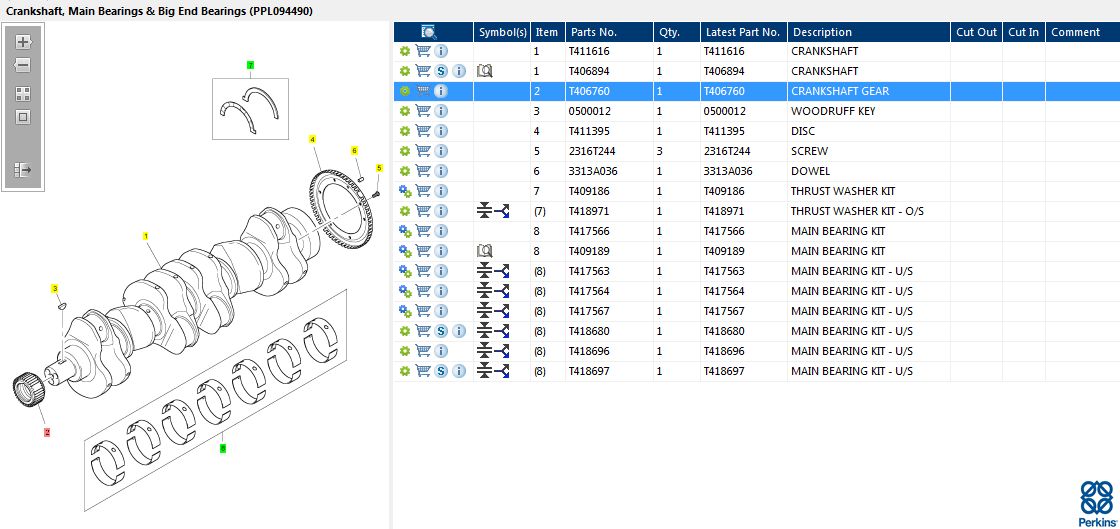
Task: Click the Qty. column header
Action: pos(676,32)
